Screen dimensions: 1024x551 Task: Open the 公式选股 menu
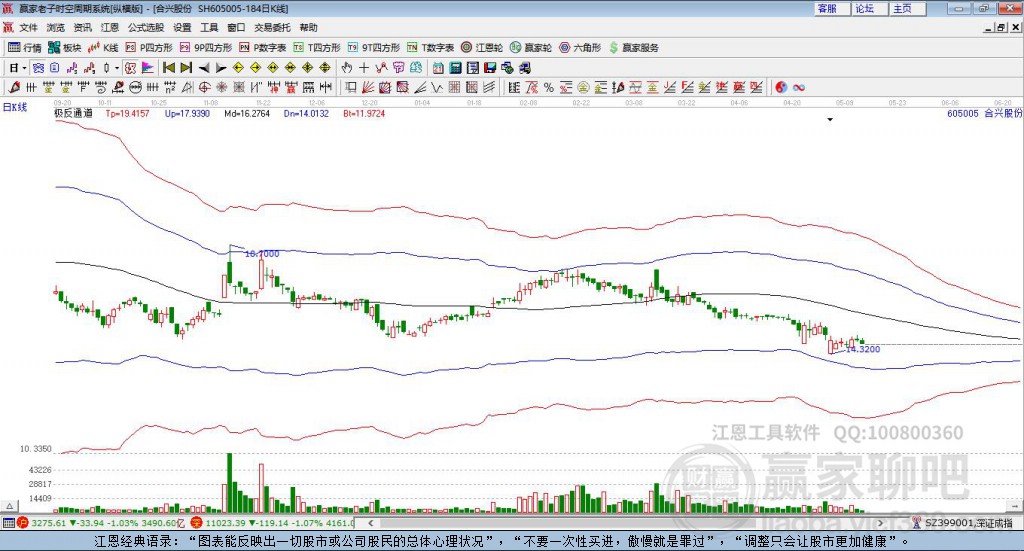click(x=146, y=27)
